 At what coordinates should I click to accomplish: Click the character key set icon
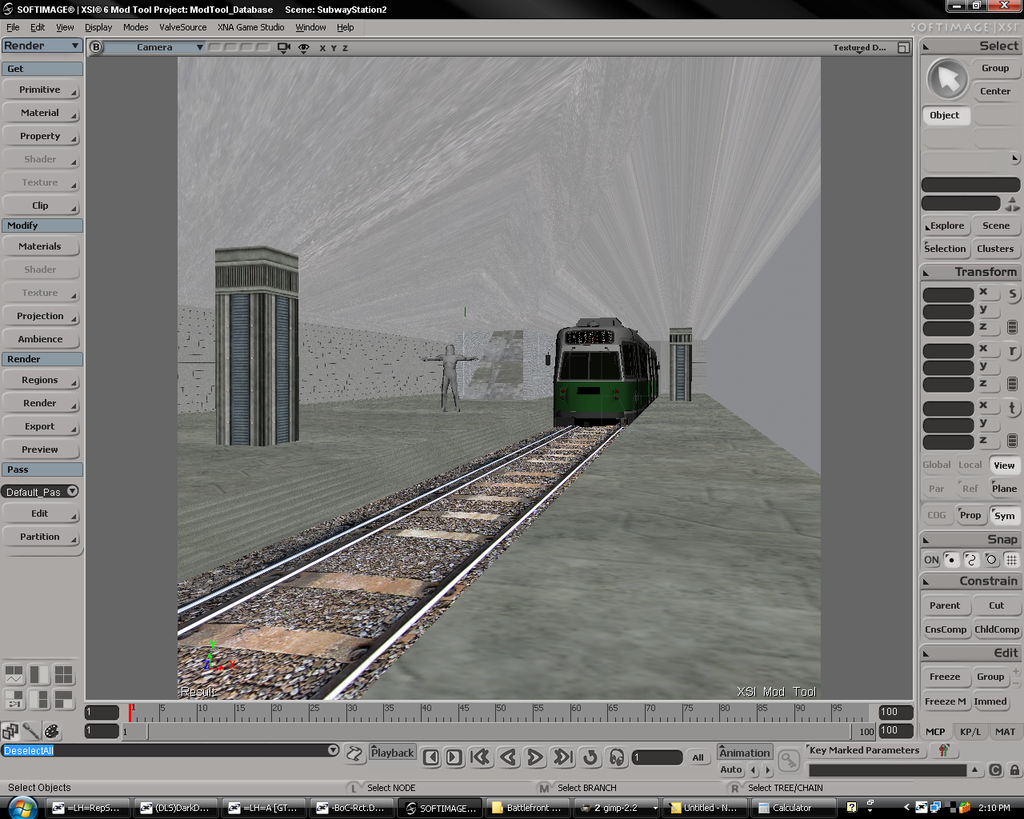943,750
